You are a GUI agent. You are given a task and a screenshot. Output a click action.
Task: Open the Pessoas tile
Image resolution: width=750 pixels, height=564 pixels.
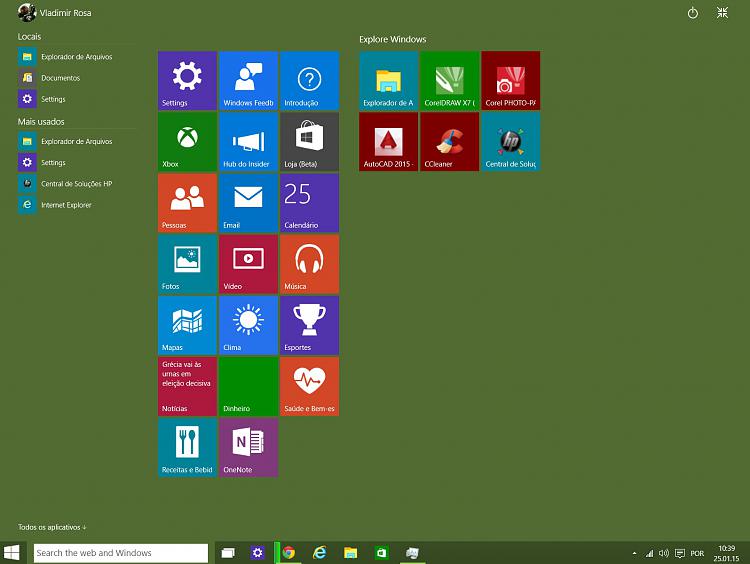pyautogui.click(x=187, y=203)
